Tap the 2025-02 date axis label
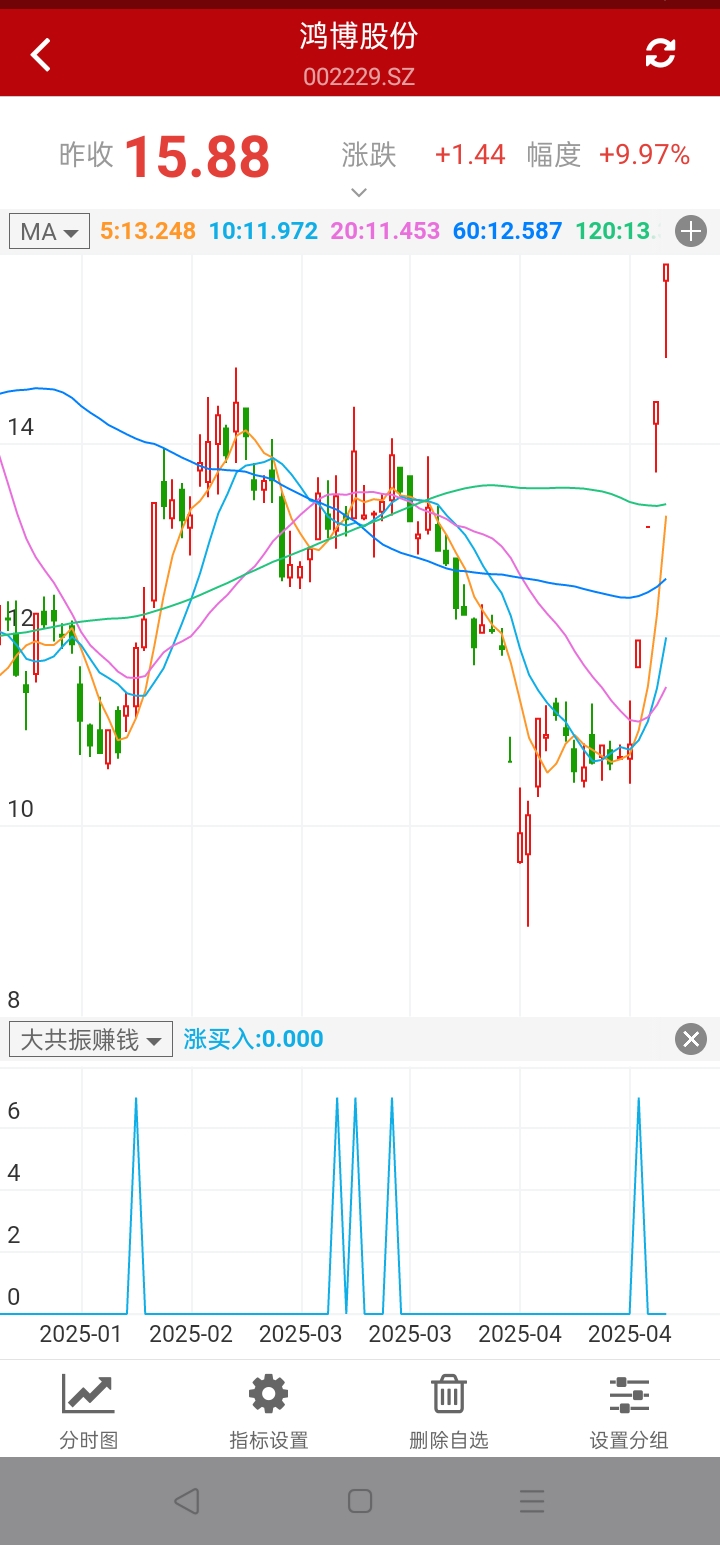The image size is (720, 1545). 191,1334
